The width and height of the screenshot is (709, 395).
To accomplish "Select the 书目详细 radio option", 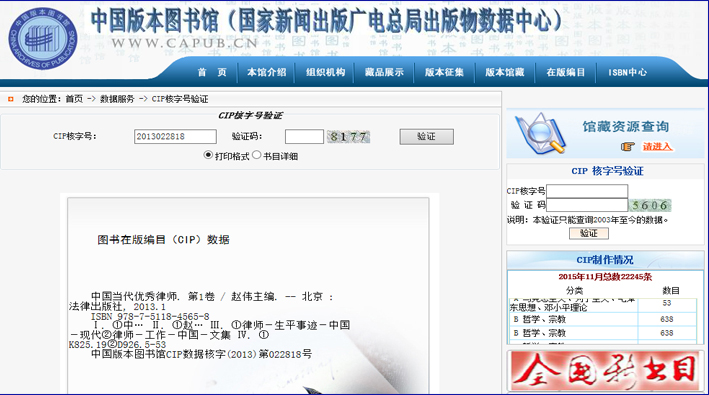I will point(256,155).
